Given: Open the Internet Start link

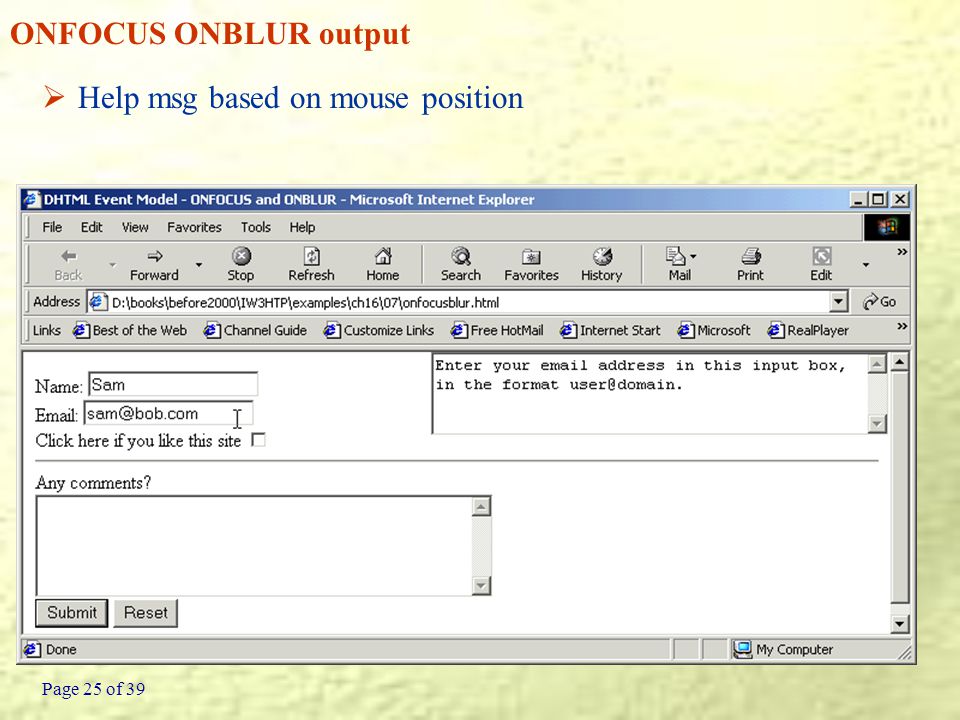Looking at the screenshot, I should [x=610, y=331].
